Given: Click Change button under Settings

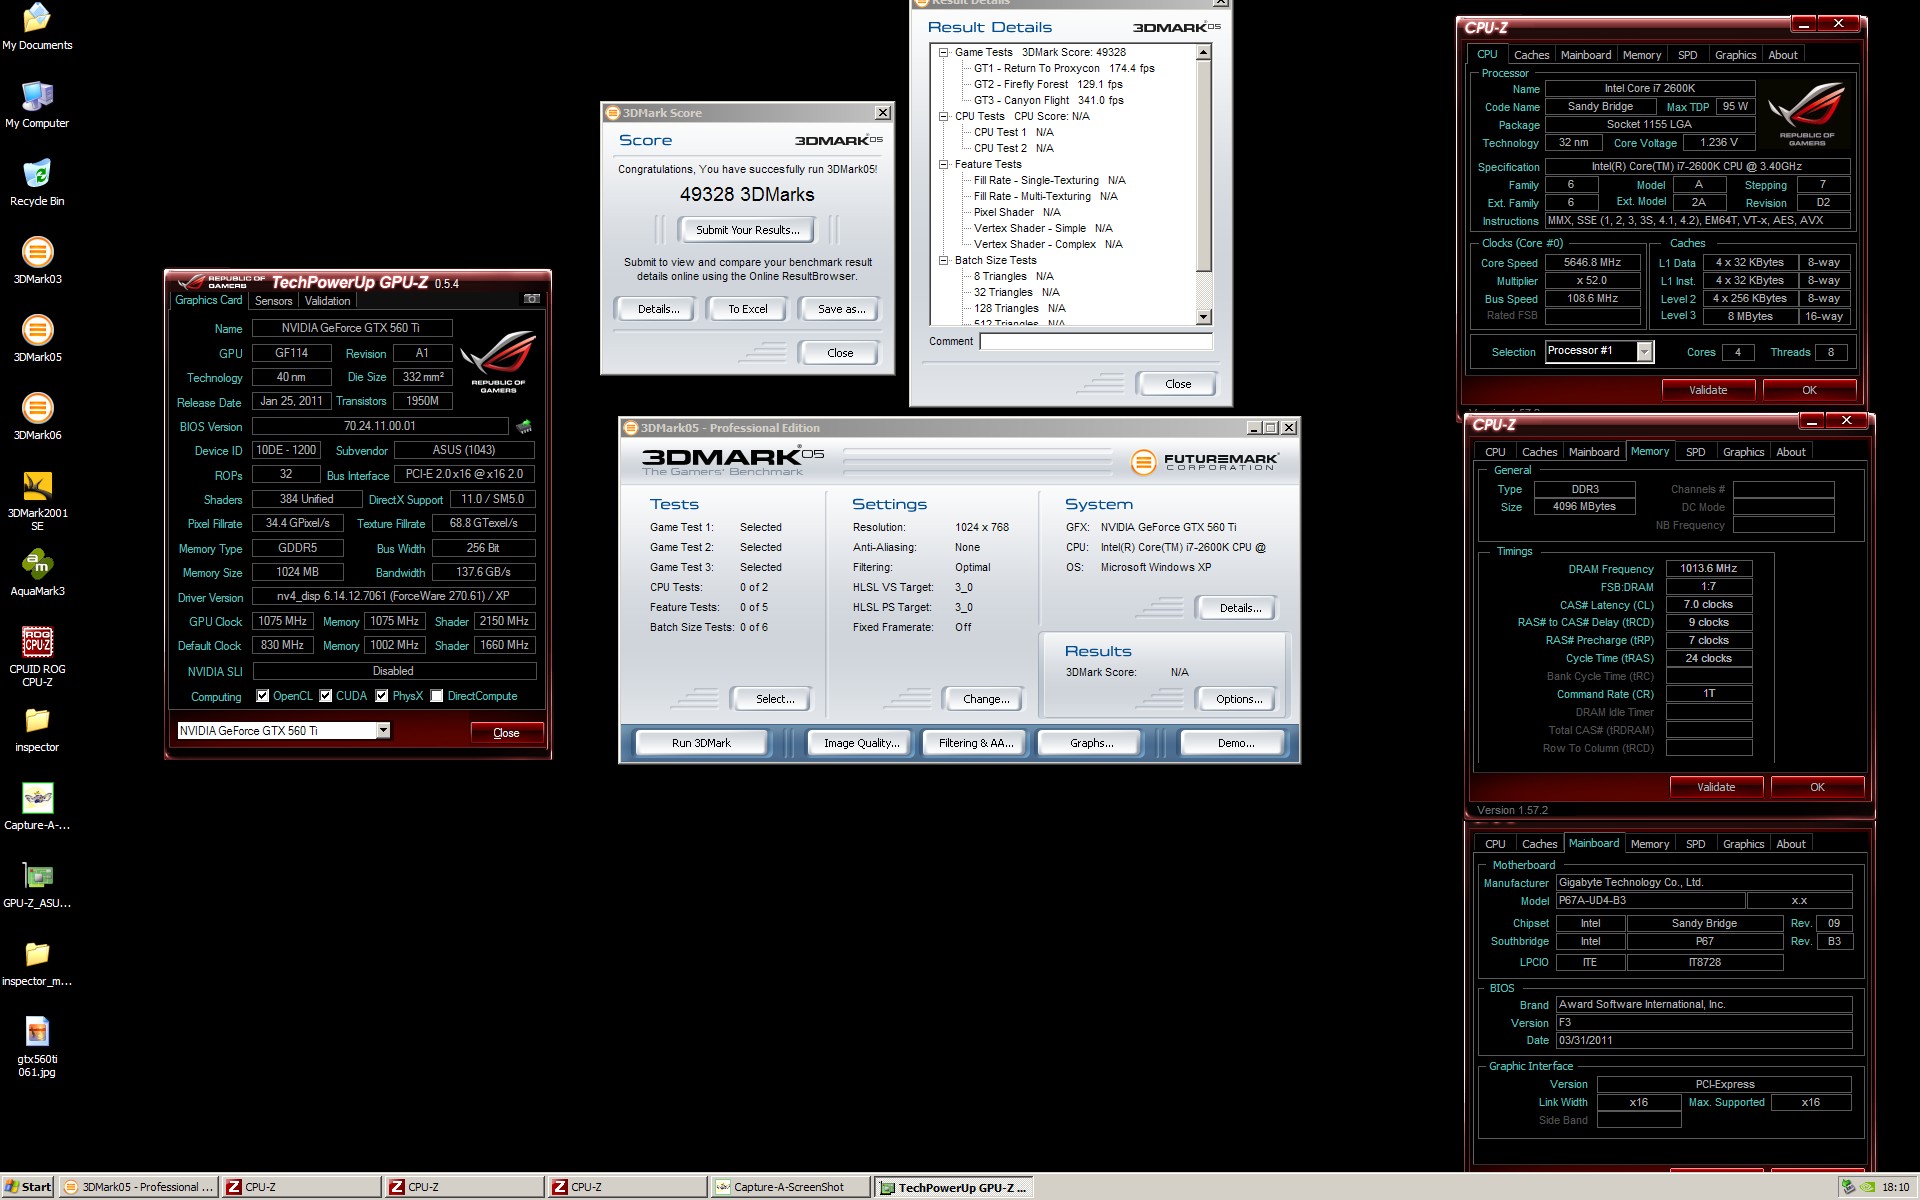Looking at the screenshot, I should tap(985, 699).
